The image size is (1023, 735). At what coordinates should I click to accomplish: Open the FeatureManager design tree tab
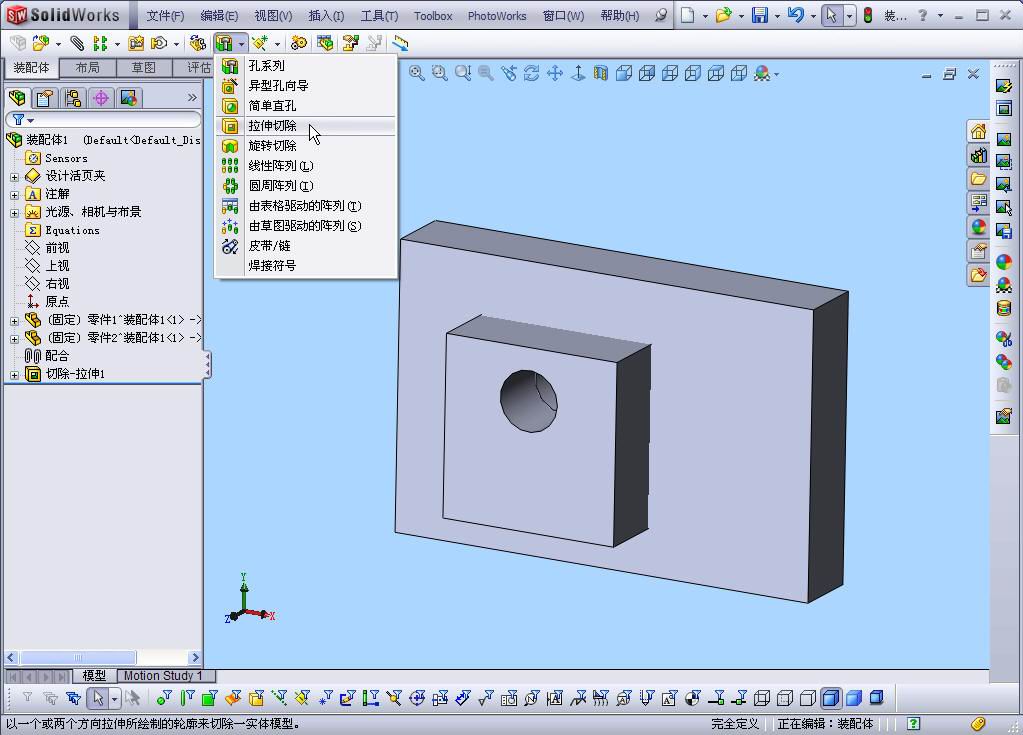click(18, 98)
